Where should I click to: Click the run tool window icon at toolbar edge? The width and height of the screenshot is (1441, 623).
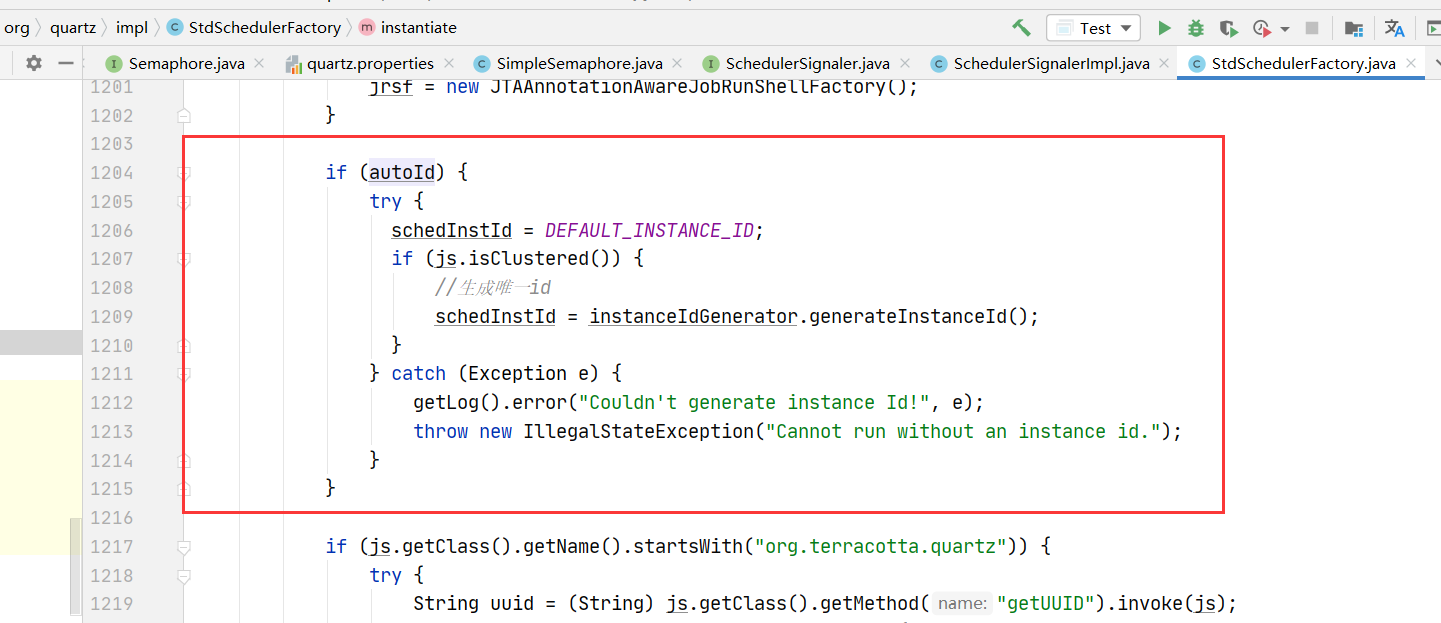(x=1433, y=28)
